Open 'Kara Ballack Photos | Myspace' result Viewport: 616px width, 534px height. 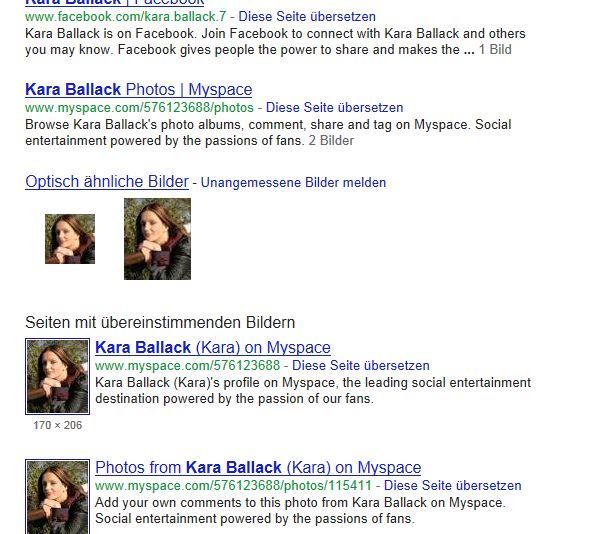(x=138, y=90)
